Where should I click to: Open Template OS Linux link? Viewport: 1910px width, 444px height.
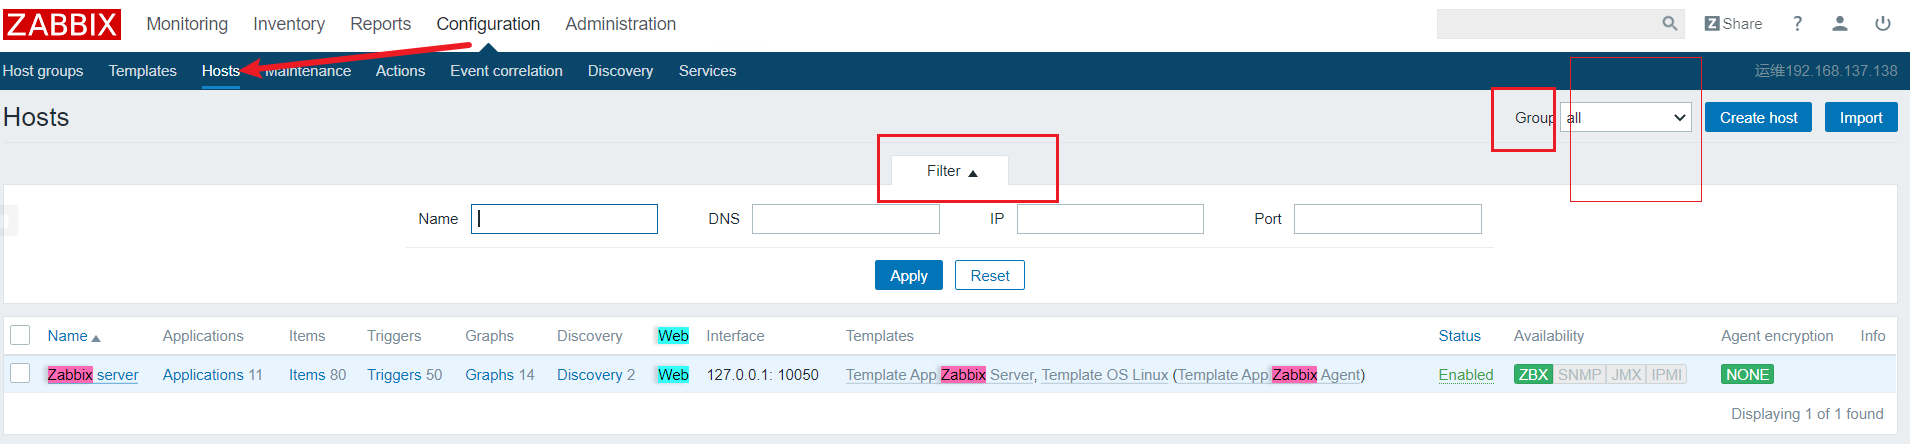(1105, 375)
